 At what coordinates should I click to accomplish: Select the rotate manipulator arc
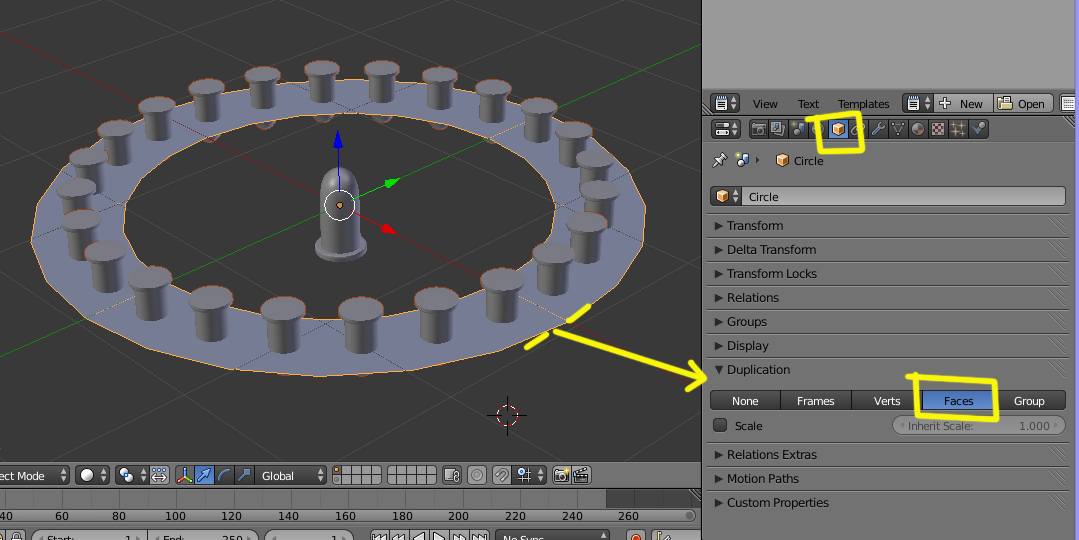[x=224, y=475]
